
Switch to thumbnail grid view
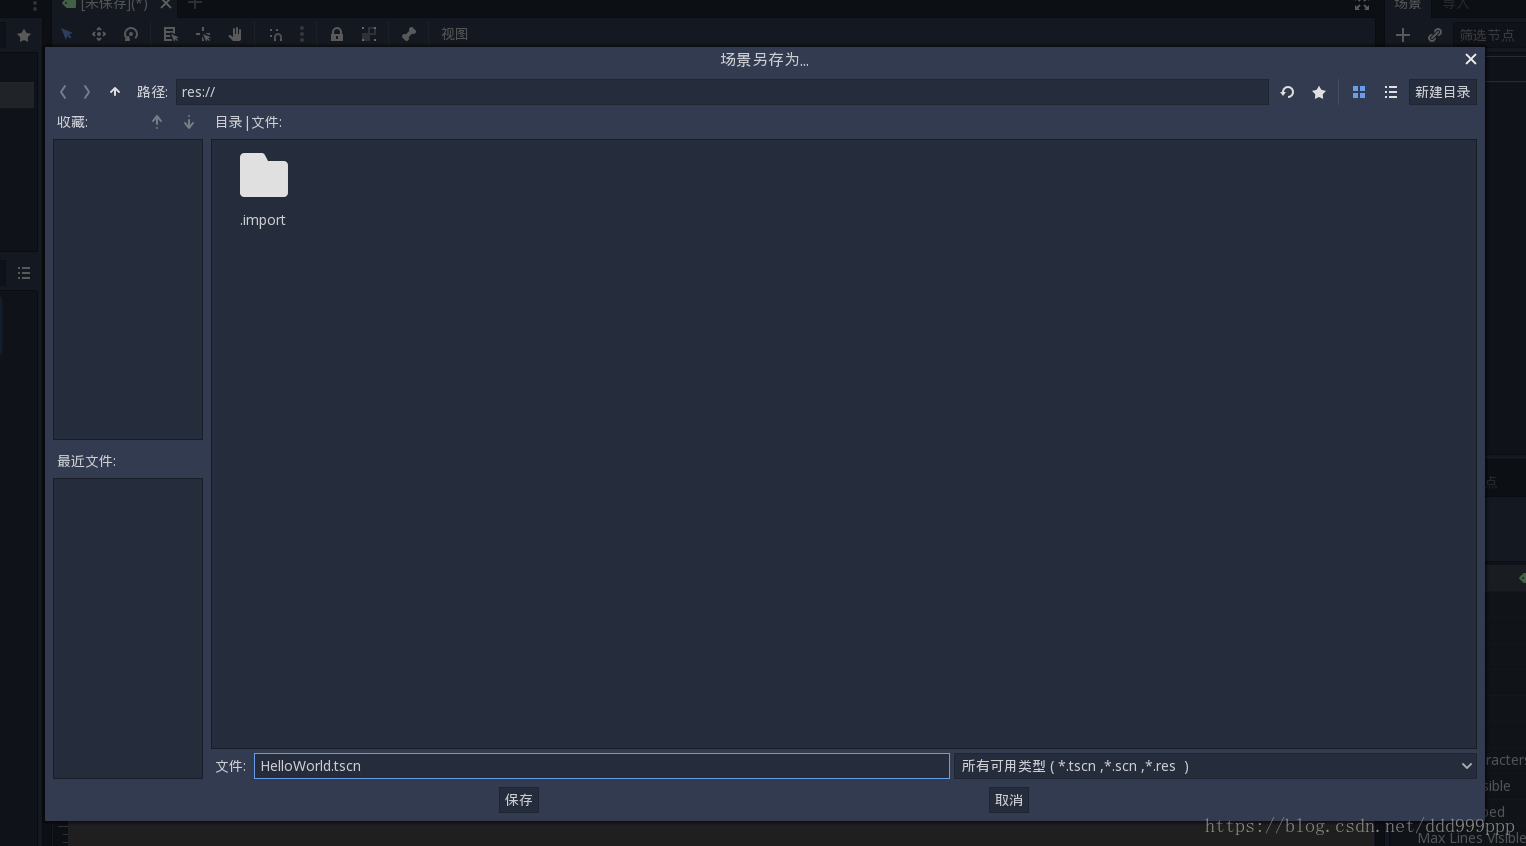tap(1359, 92)
